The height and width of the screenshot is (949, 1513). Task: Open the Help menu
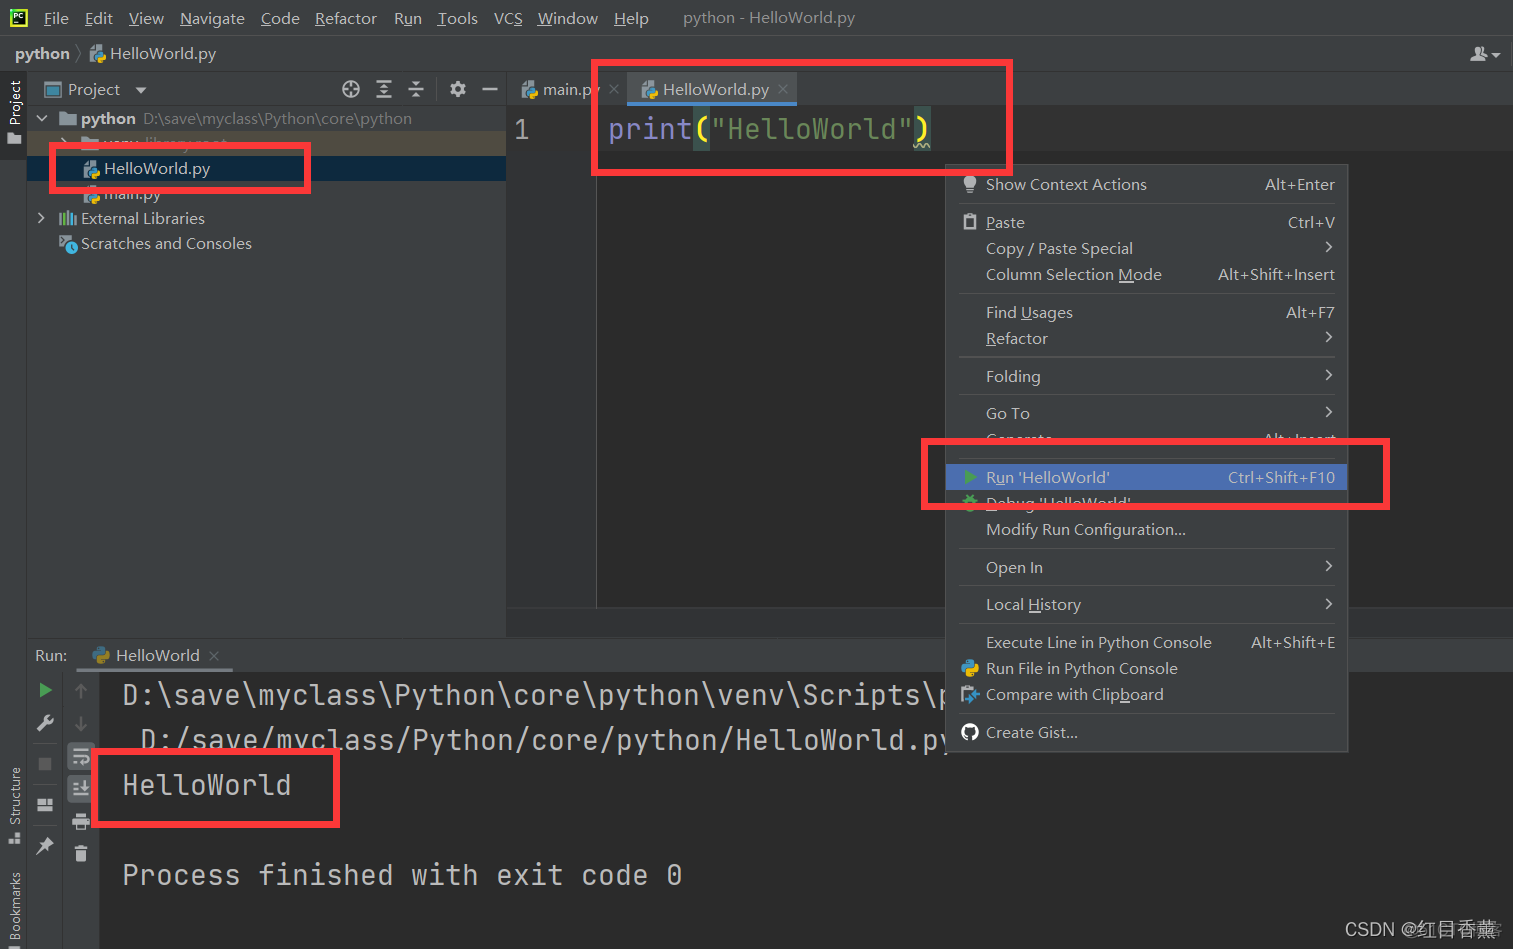(x=631, y=18)
